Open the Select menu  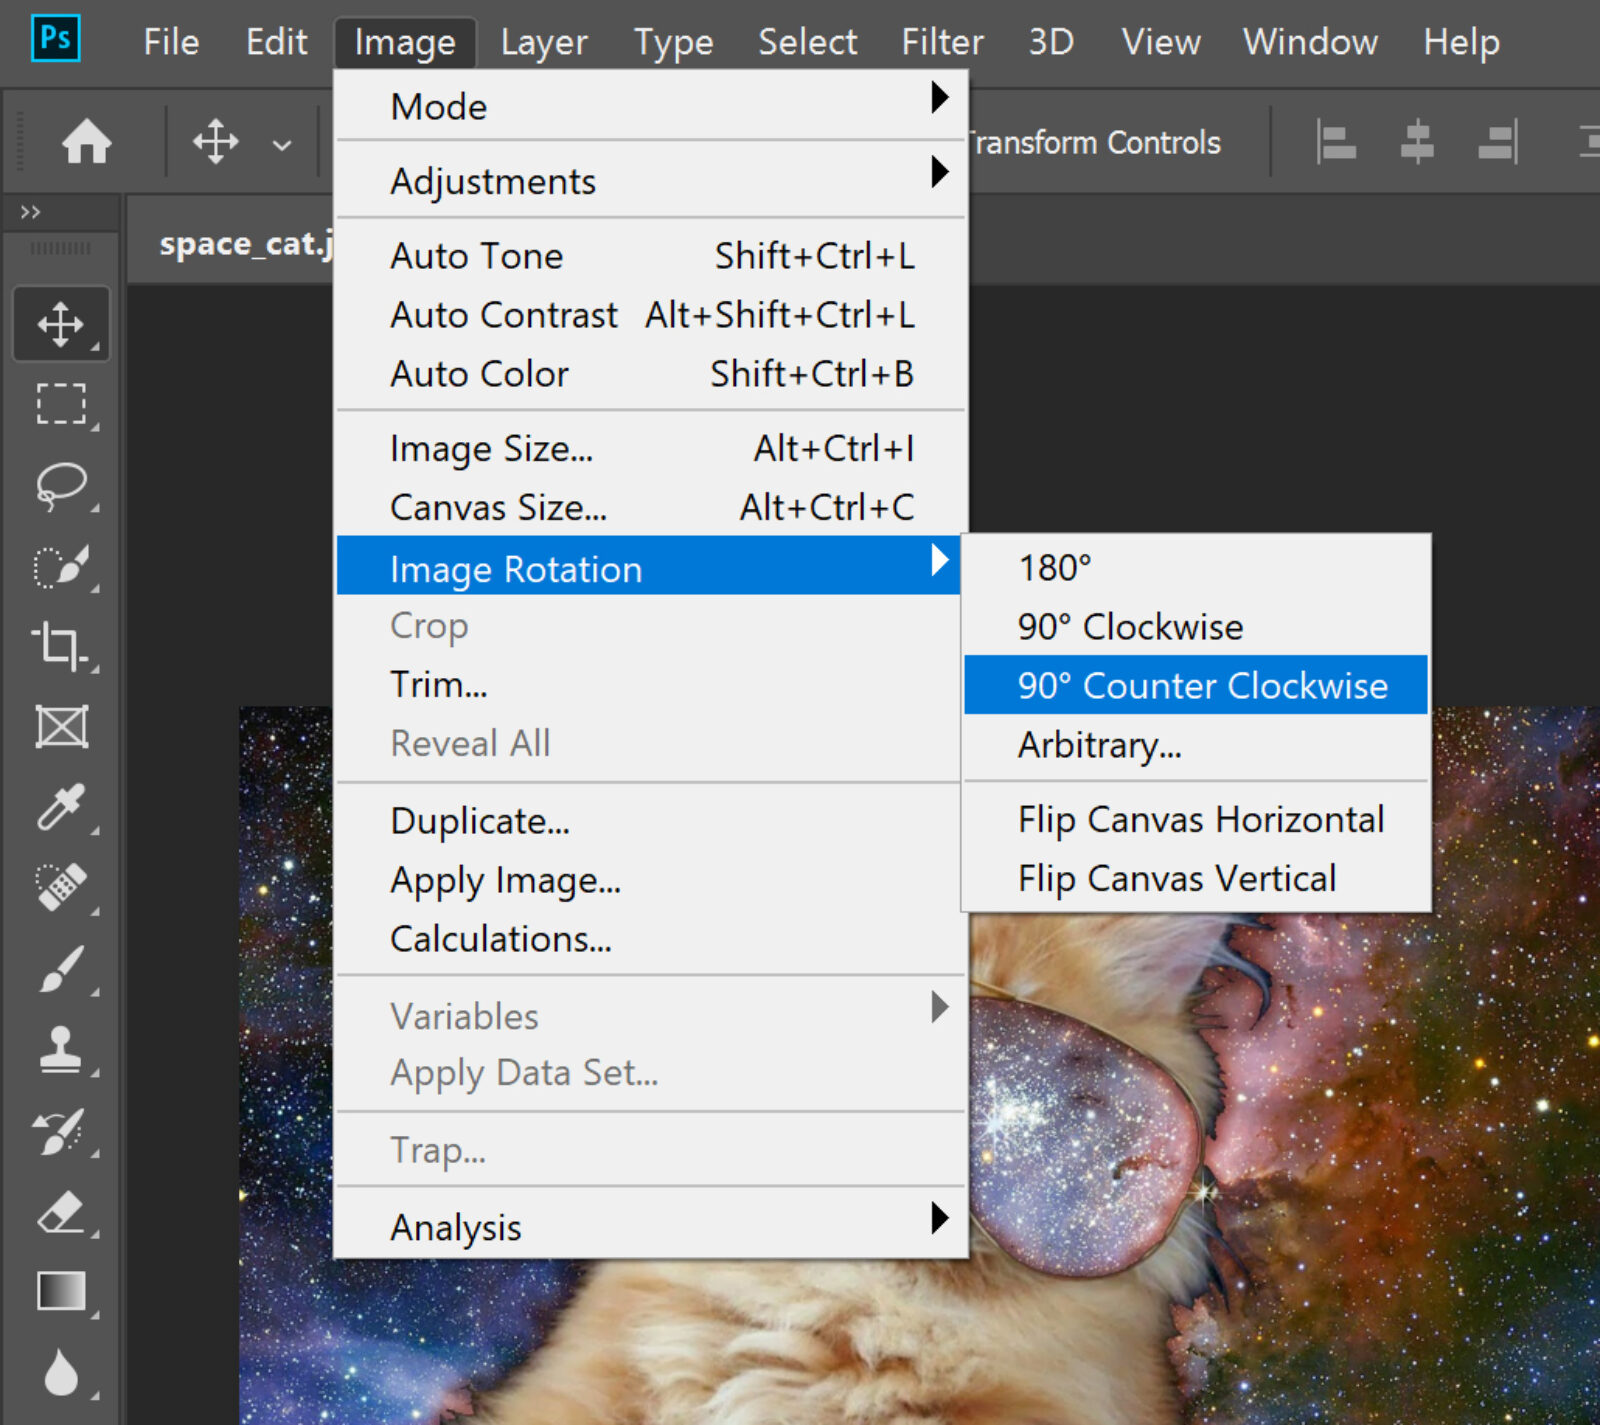coord(808,42)
